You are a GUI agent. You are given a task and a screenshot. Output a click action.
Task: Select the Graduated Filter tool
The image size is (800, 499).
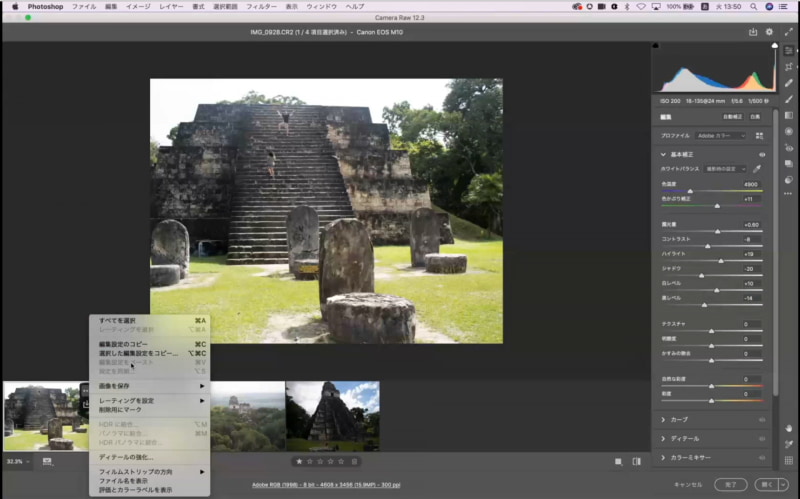coord(789,115)
